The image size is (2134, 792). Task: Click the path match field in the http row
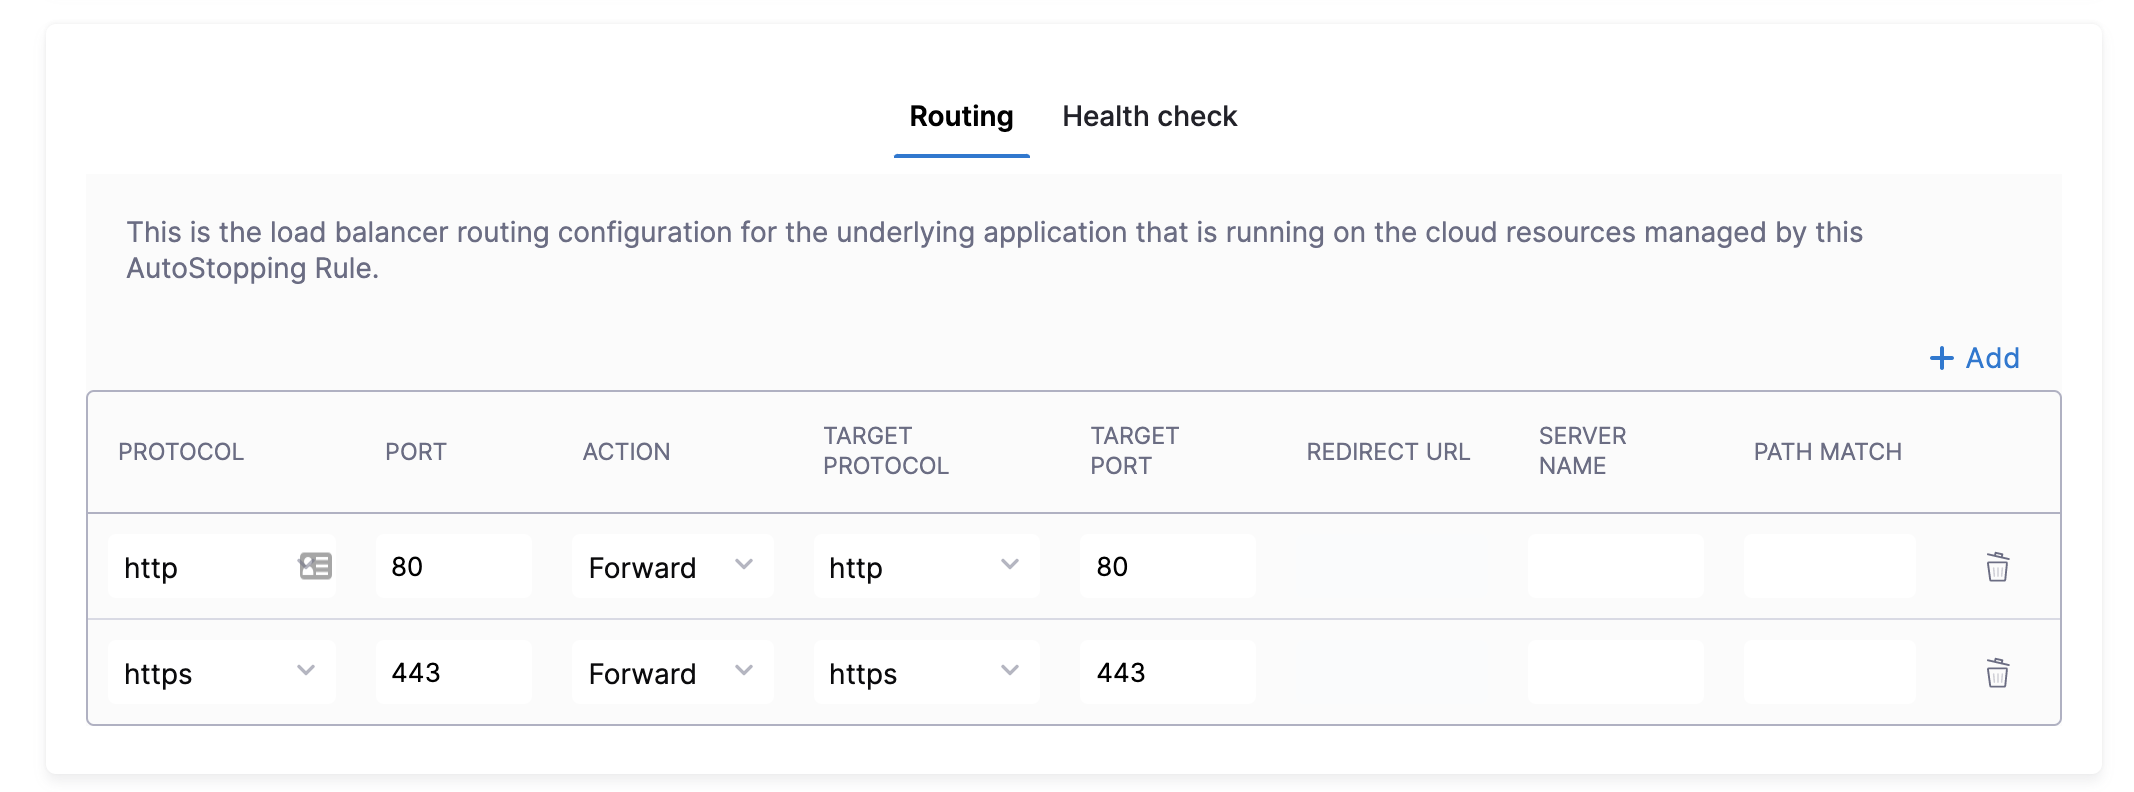1829,567
